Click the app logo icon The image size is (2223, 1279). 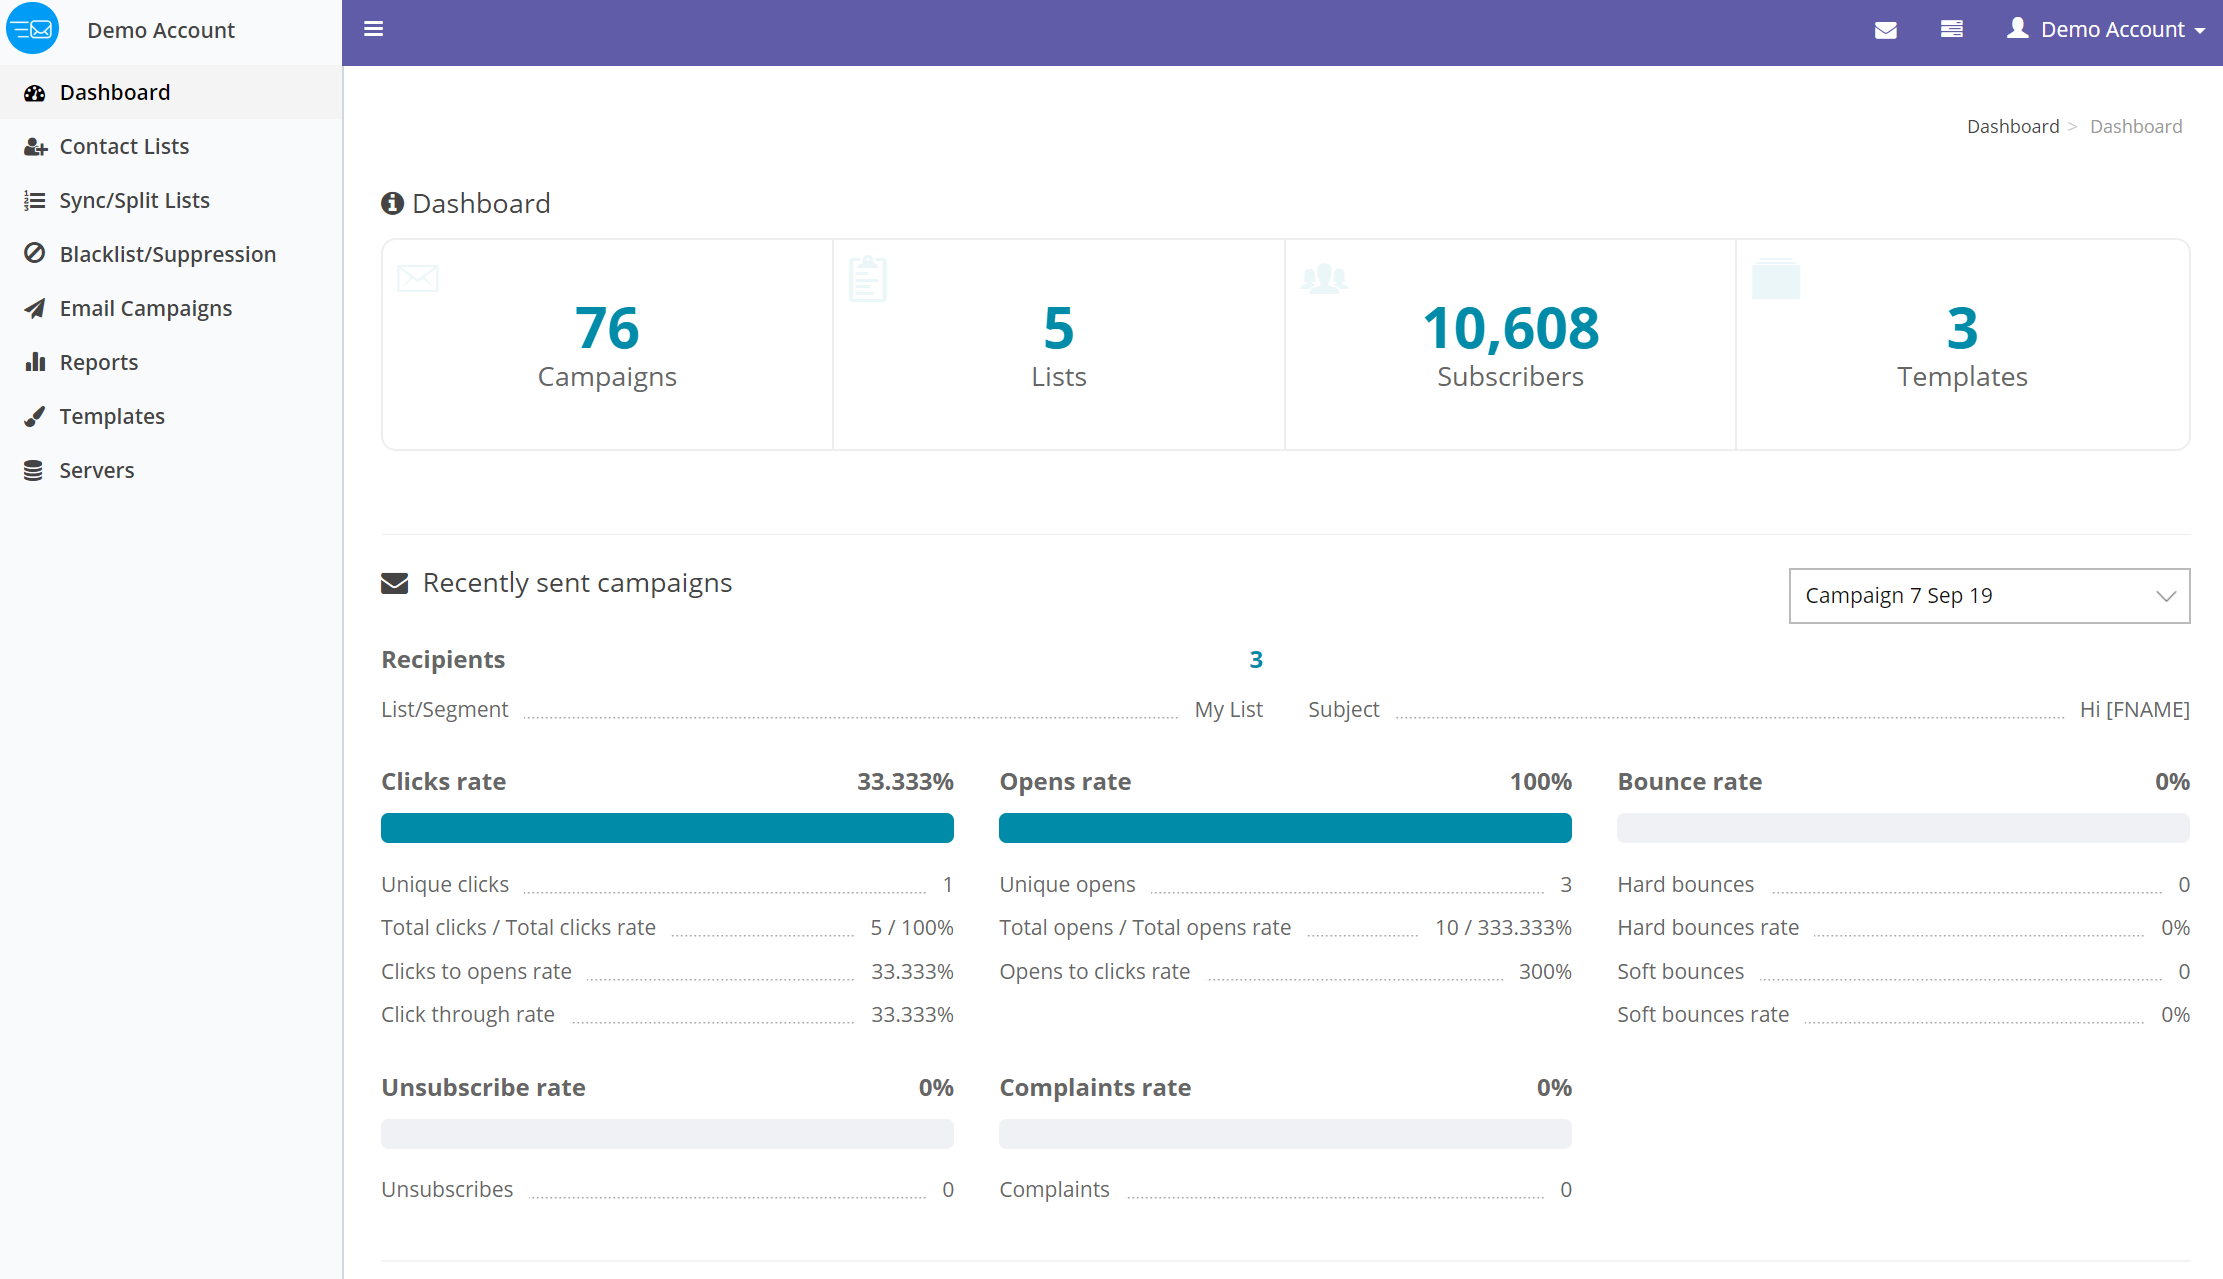coord(33,29)
